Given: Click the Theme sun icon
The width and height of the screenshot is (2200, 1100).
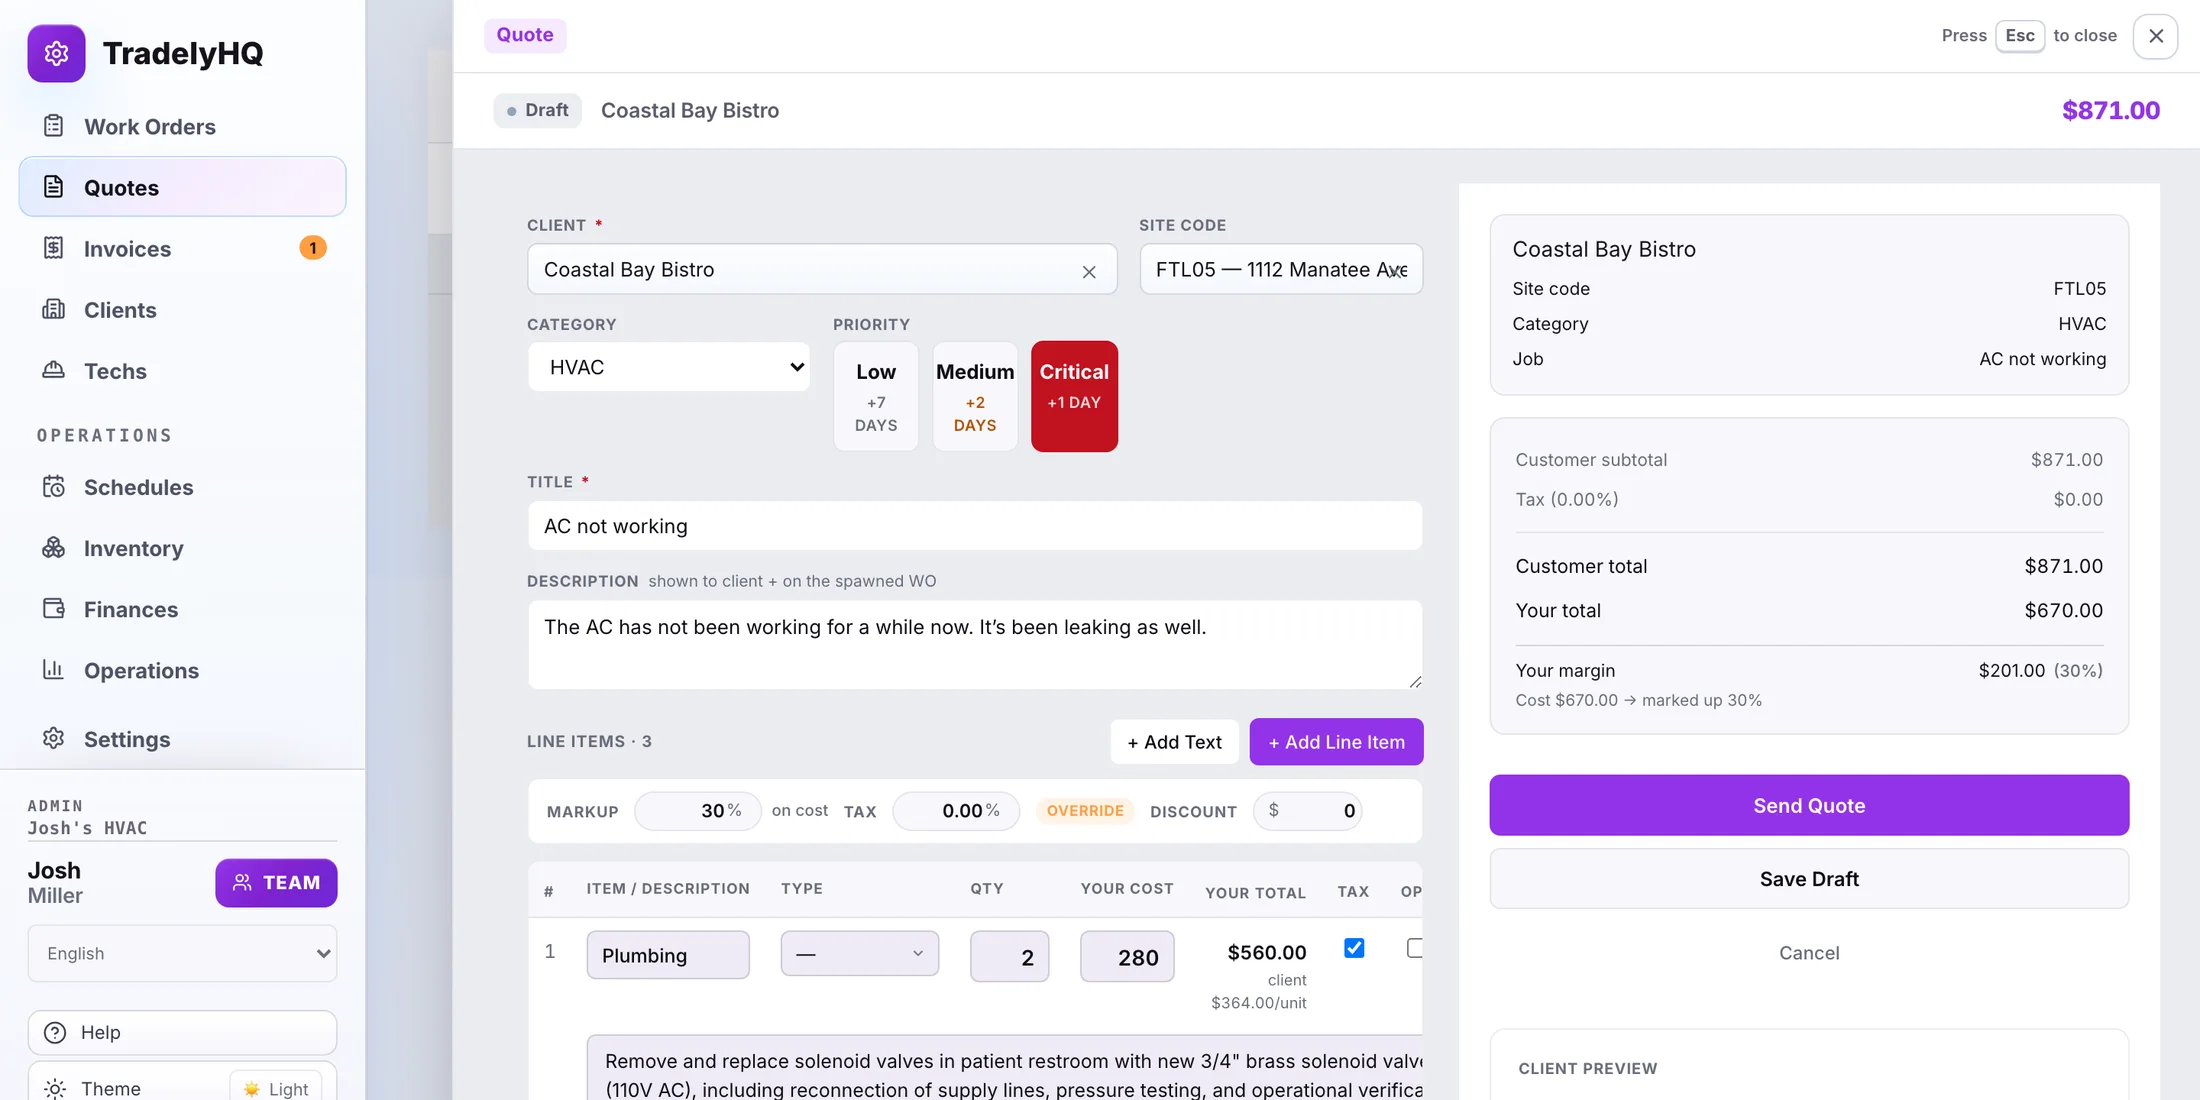Looking at the screenshot, I should pos(56,1088).
